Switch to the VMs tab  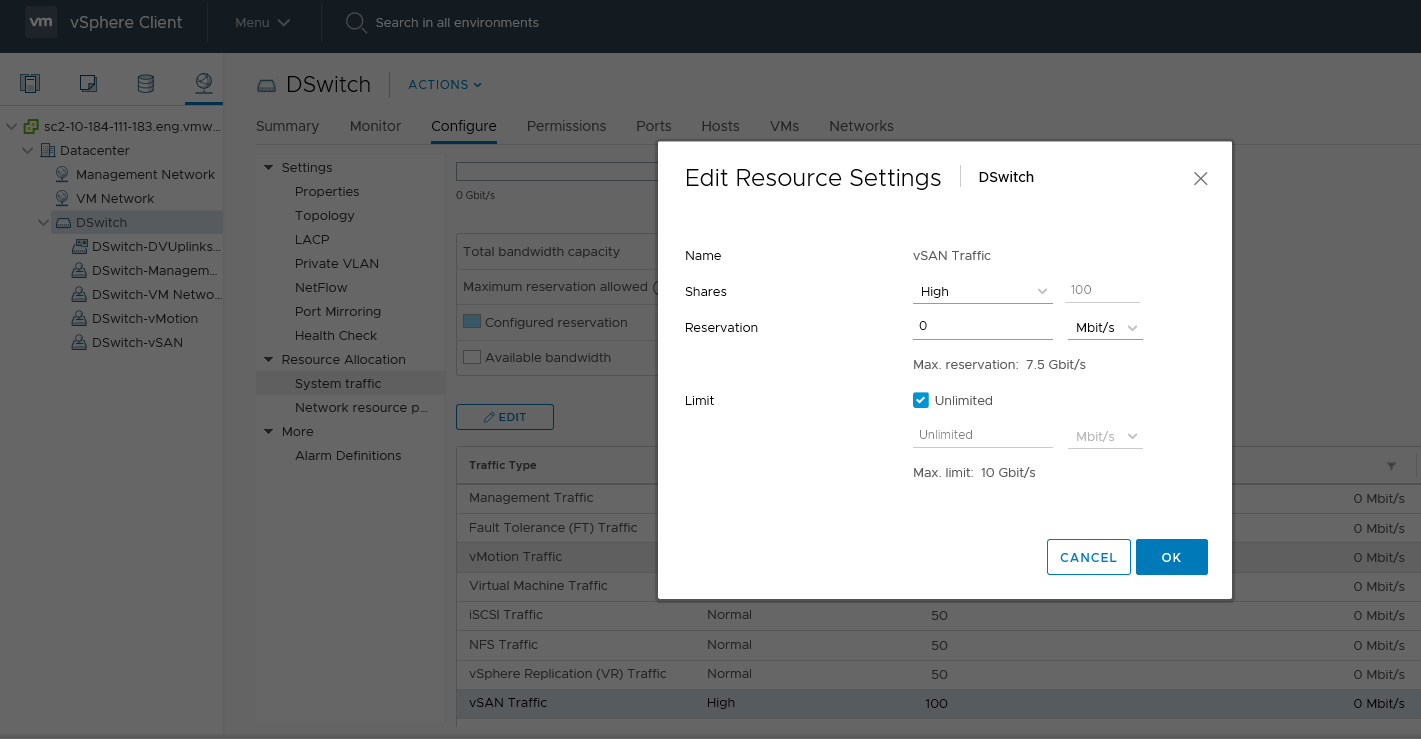point(784,126)
